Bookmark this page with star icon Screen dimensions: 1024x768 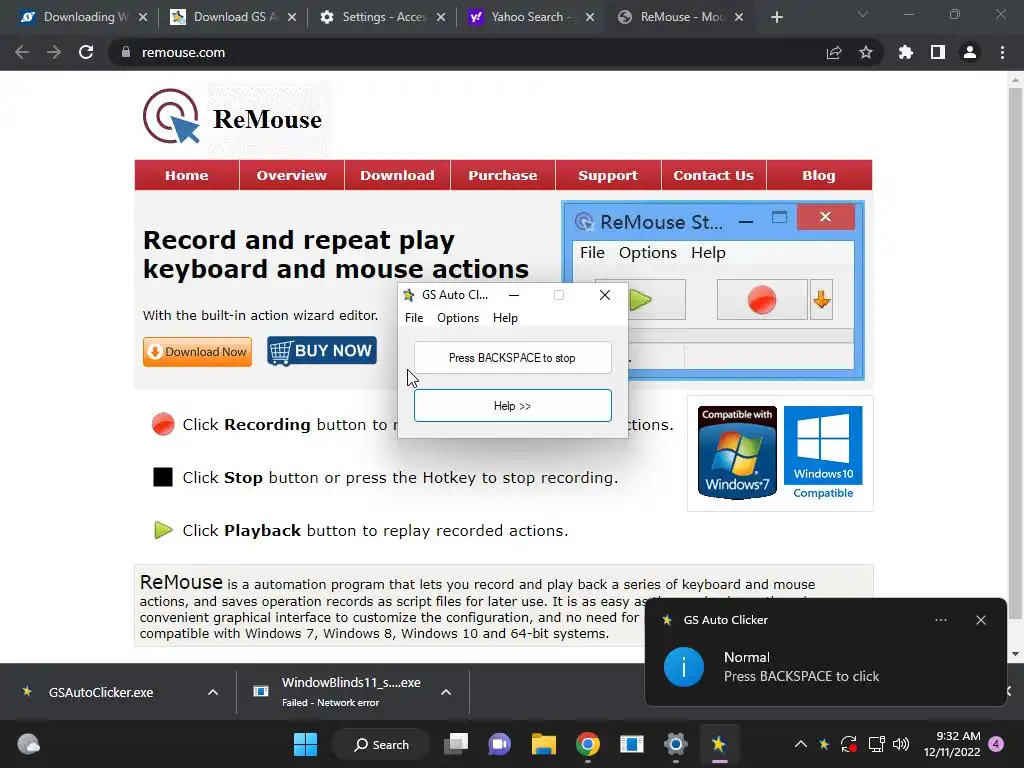[x=866, y=52]
